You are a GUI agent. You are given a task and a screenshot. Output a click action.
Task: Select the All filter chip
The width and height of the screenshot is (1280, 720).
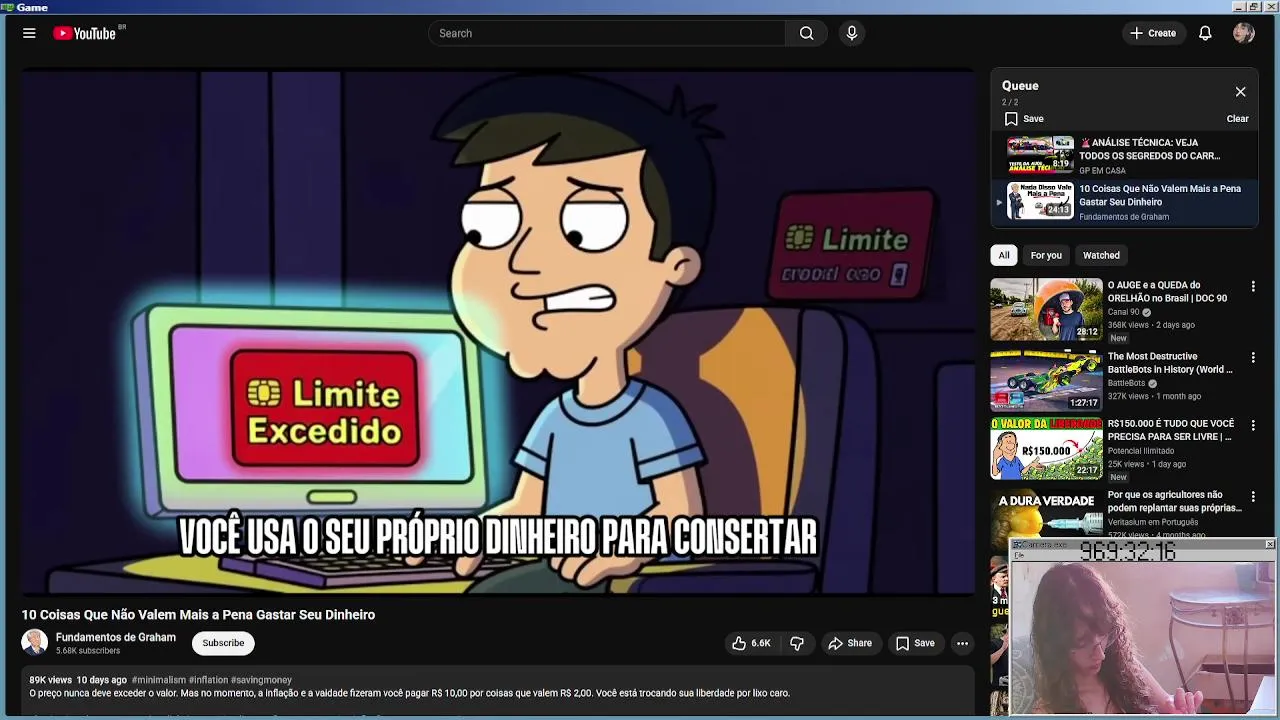tap(1004, 255)
